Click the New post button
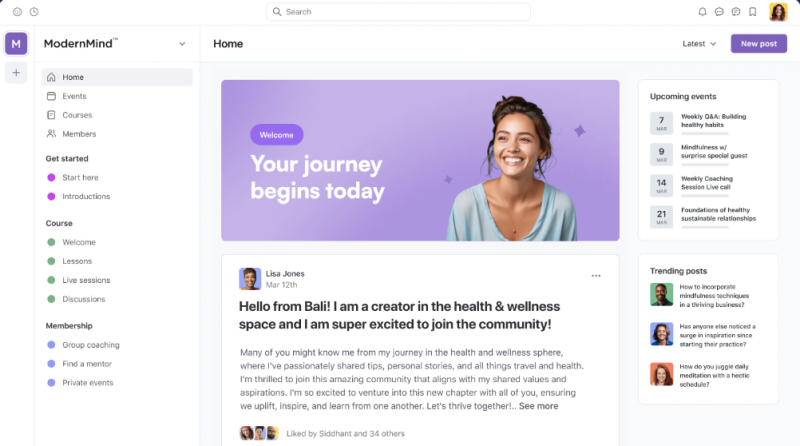 [x=759, y=44]
